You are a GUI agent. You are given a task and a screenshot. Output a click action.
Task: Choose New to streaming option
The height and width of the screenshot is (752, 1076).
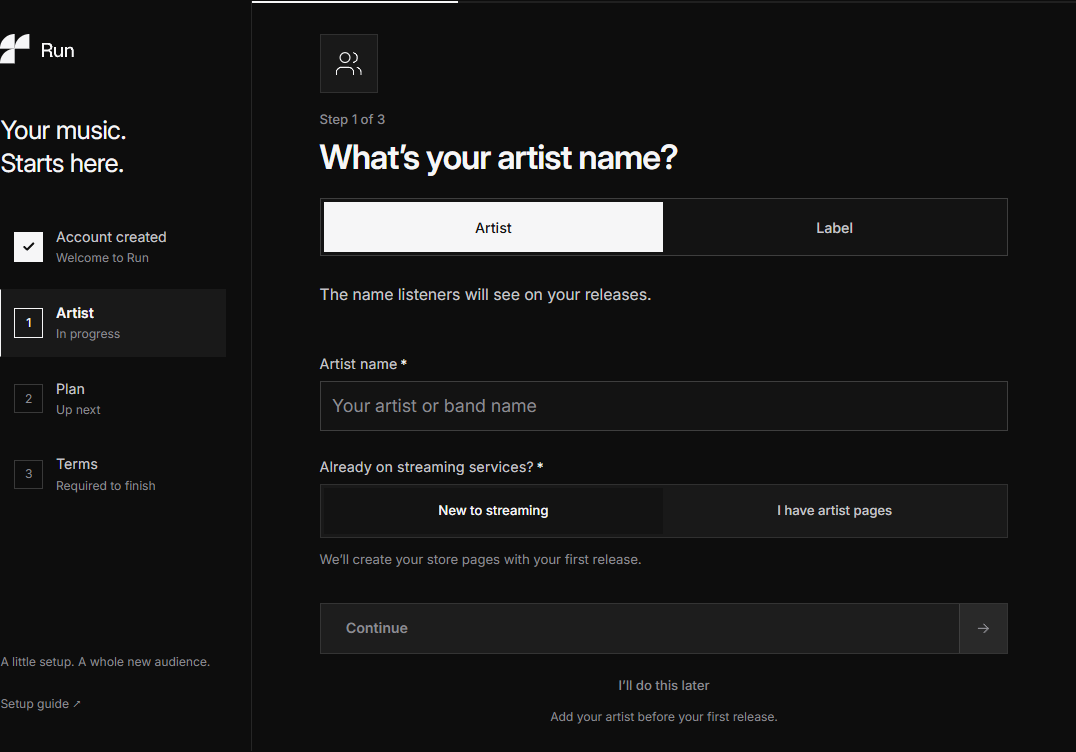click(493, 510)
